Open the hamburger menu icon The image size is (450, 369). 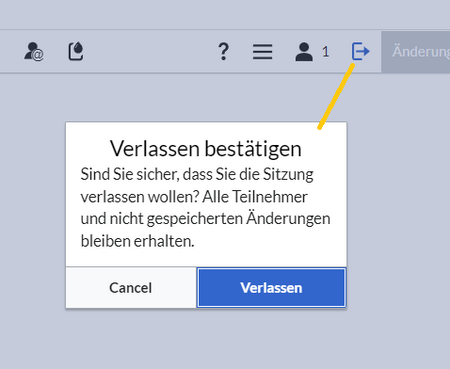[262, 52]
